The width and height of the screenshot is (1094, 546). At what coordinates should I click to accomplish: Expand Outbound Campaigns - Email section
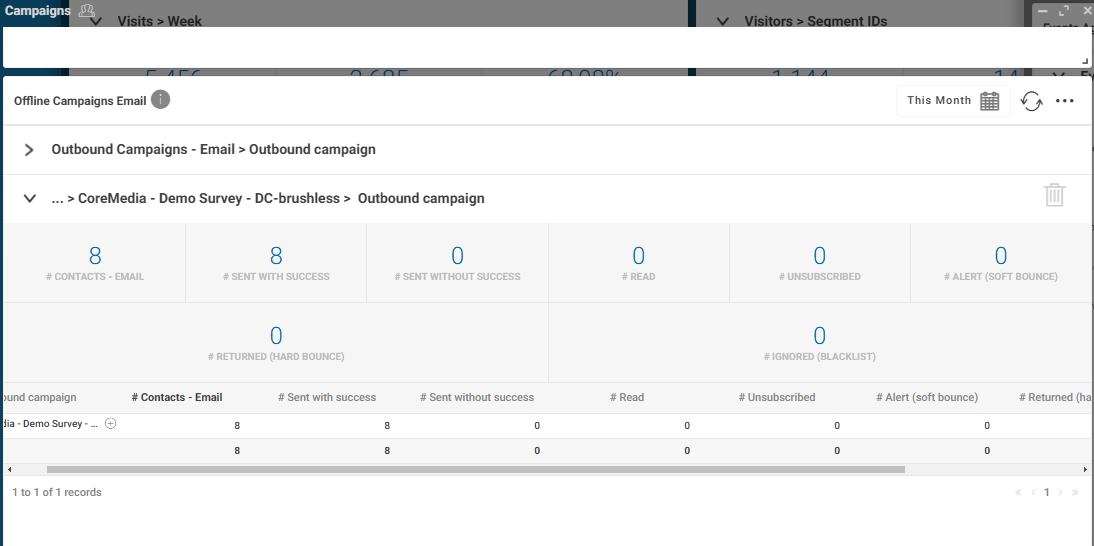(x=29, y=150)
